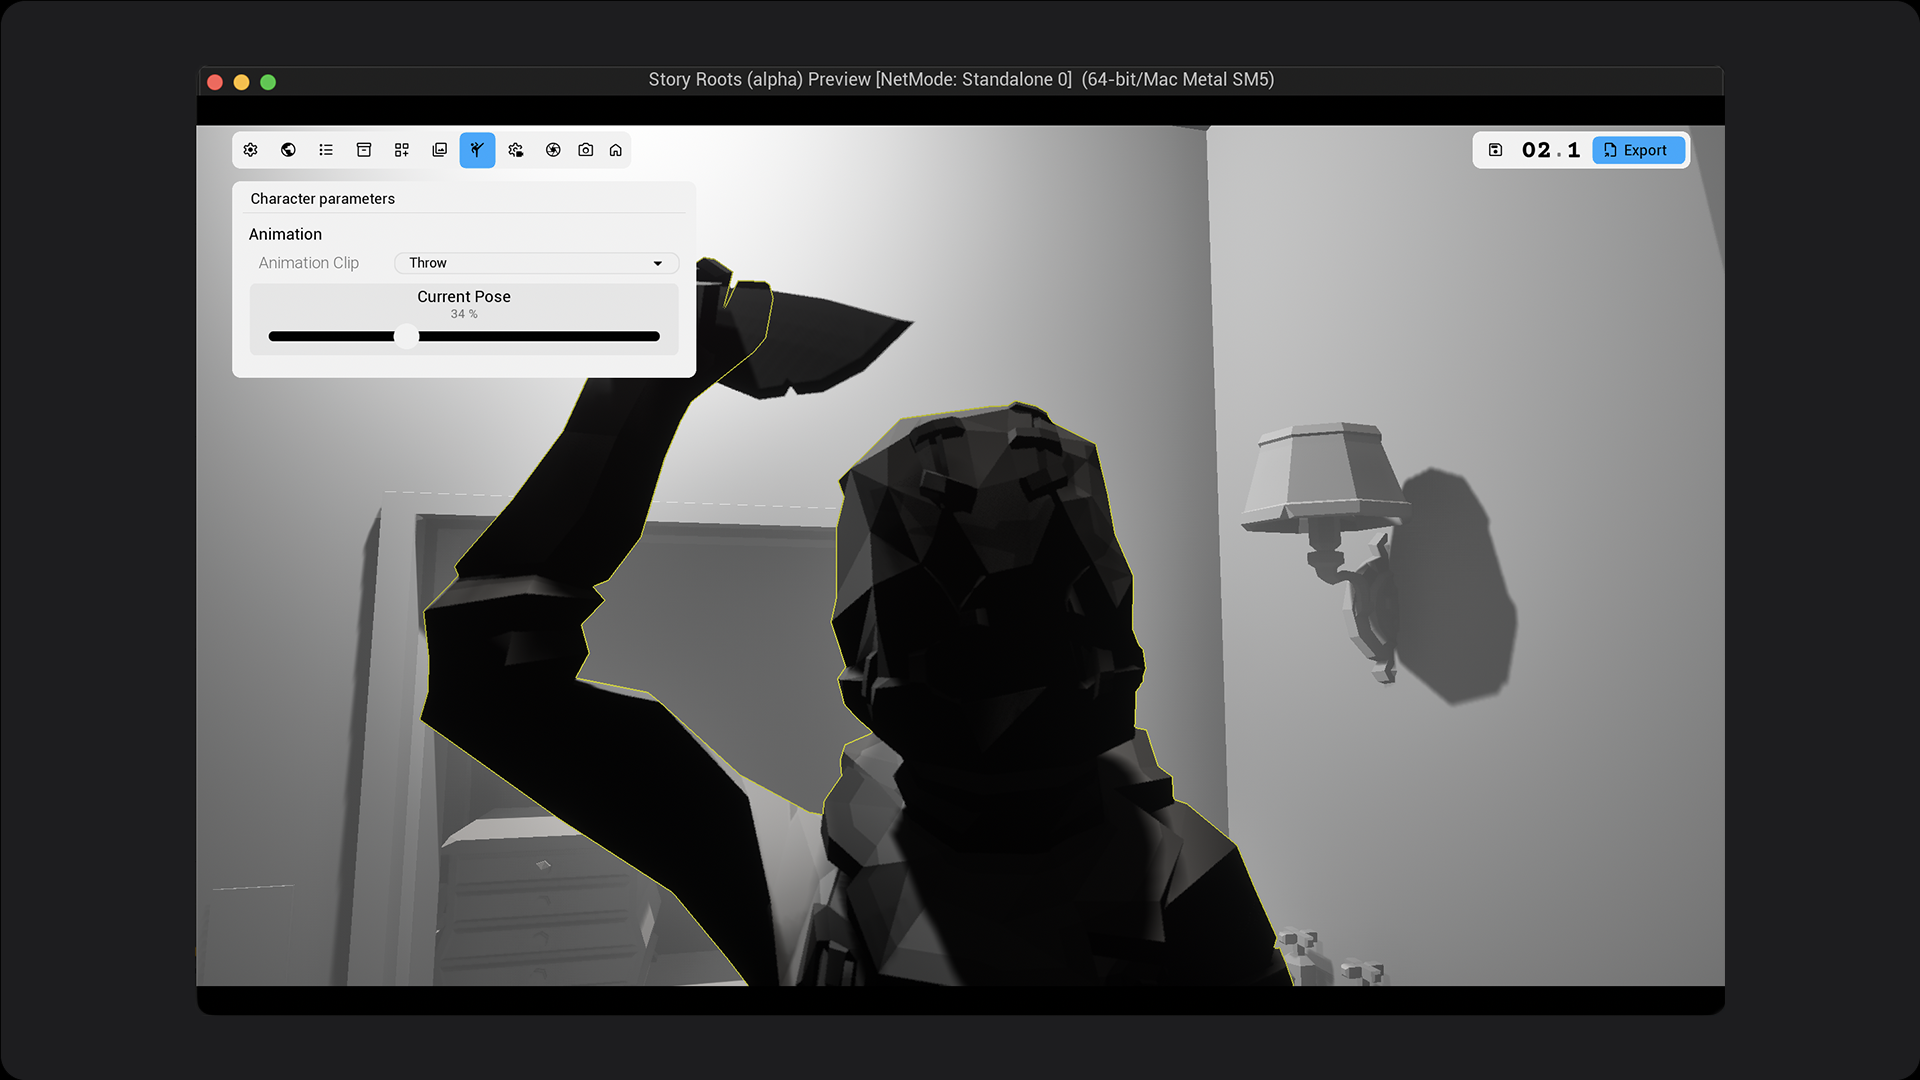Screen dimensions: 1920x1080
Task: Open the Animation Clip Throw dropdown
Action: click(536, 263)
